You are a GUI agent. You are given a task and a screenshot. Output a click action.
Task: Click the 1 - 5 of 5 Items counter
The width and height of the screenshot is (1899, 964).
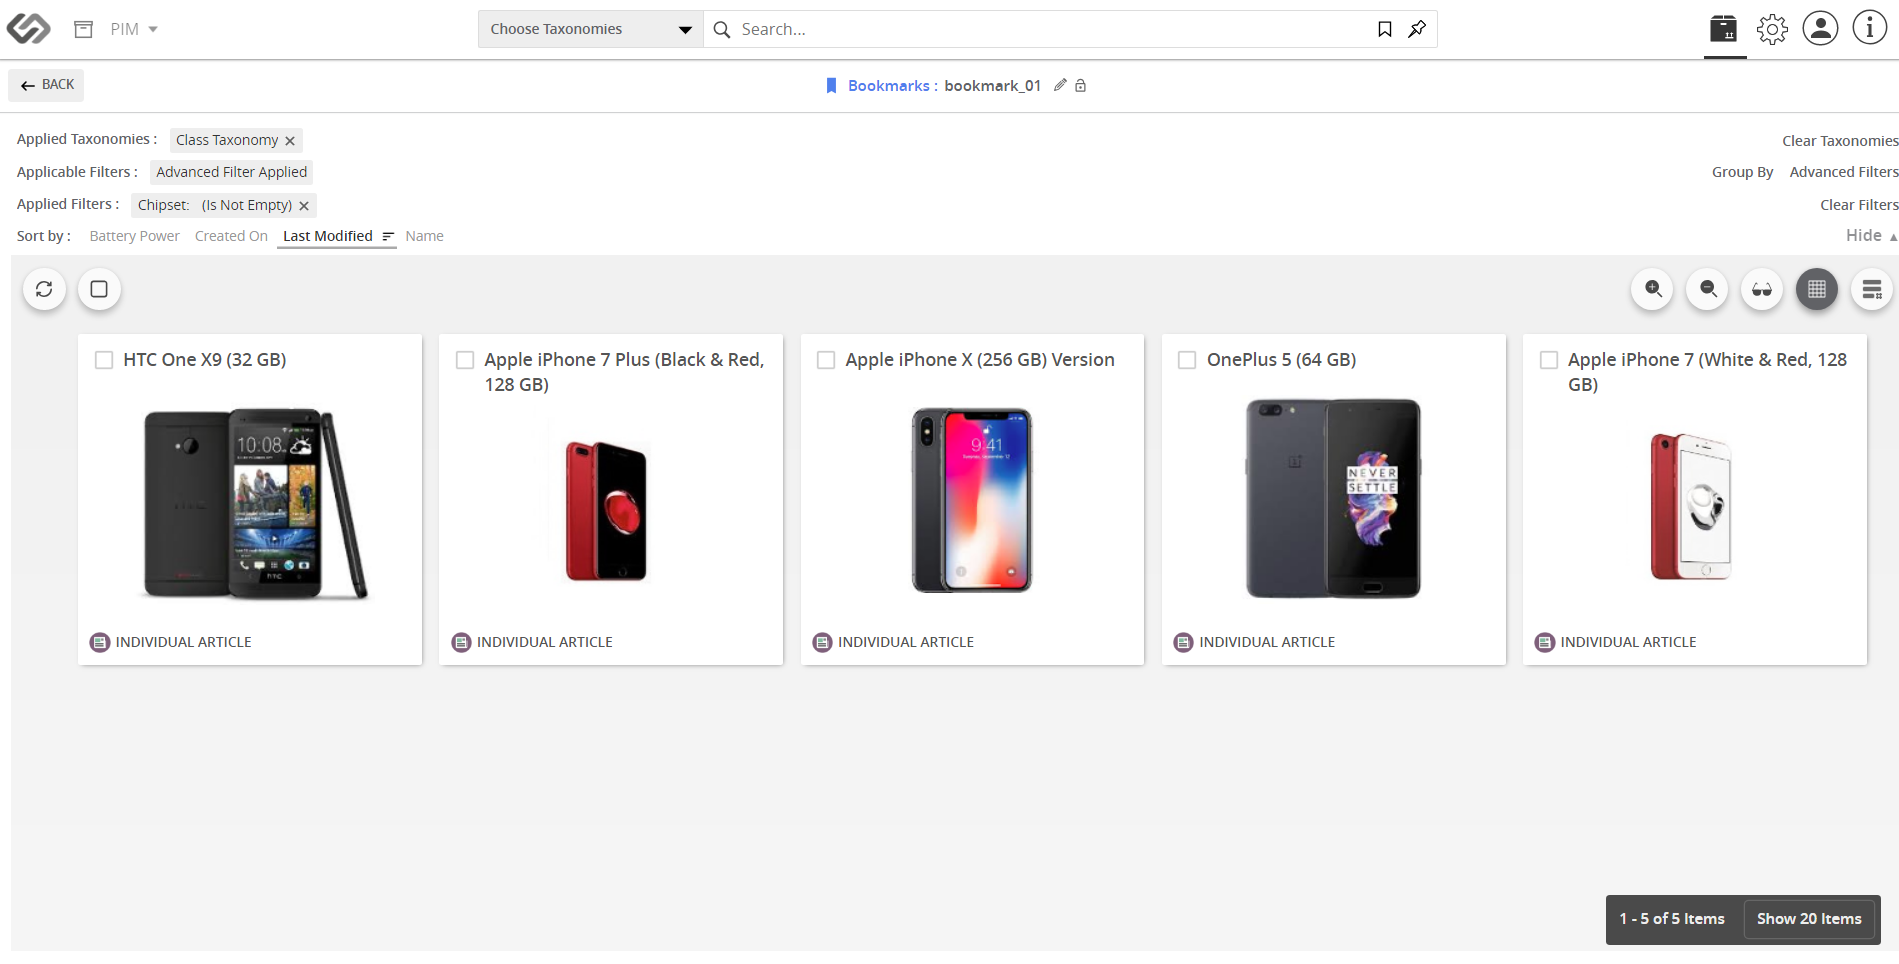pos(1672,919)
